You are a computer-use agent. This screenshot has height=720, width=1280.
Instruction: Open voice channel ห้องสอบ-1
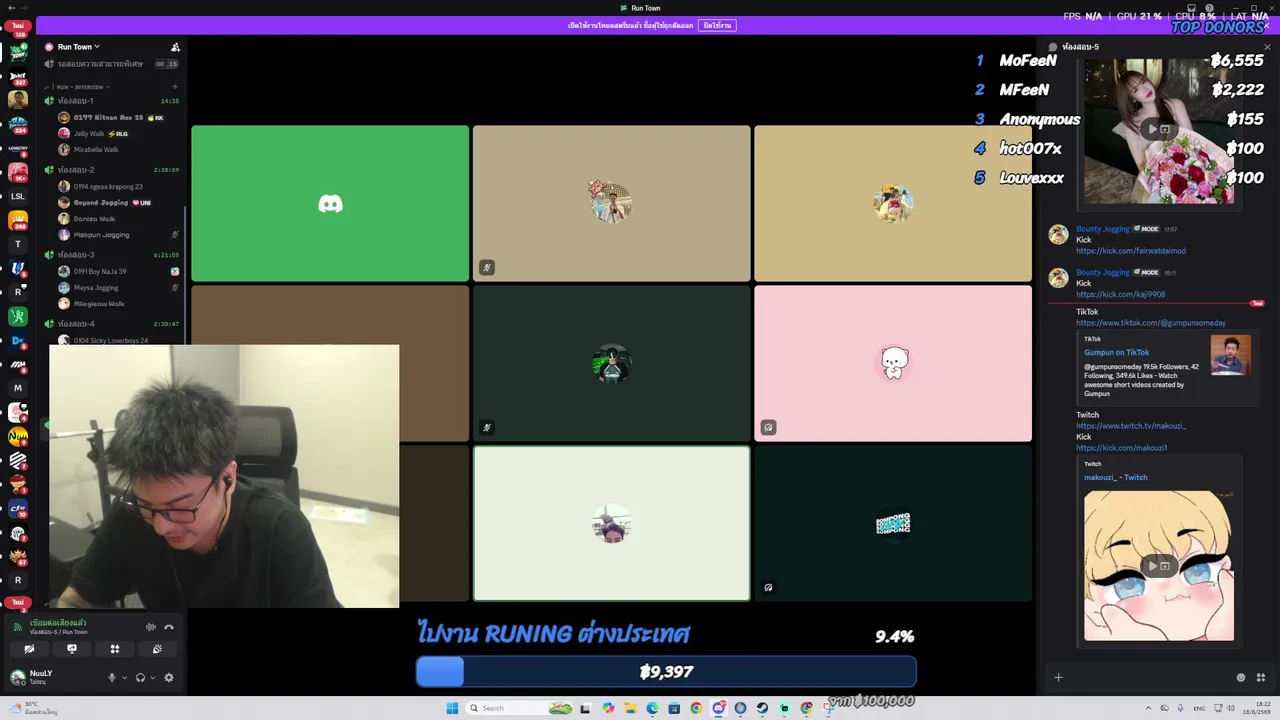coord(112,101)
